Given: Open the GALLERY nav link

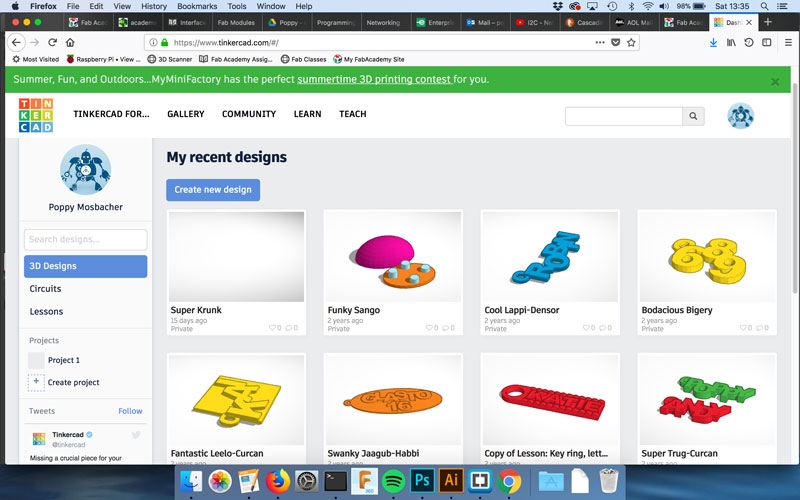Looking at the screenshot, I should click(x=186, y=114).
